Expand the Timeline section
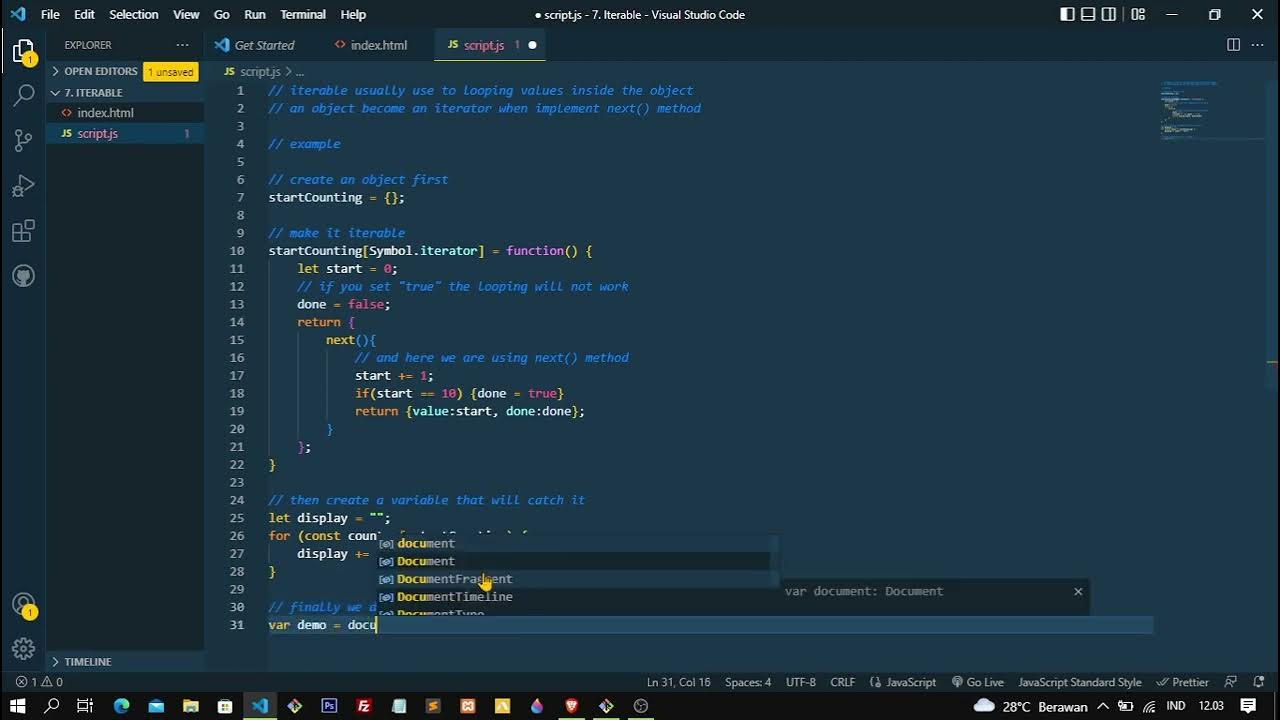 tap(88, 662)
